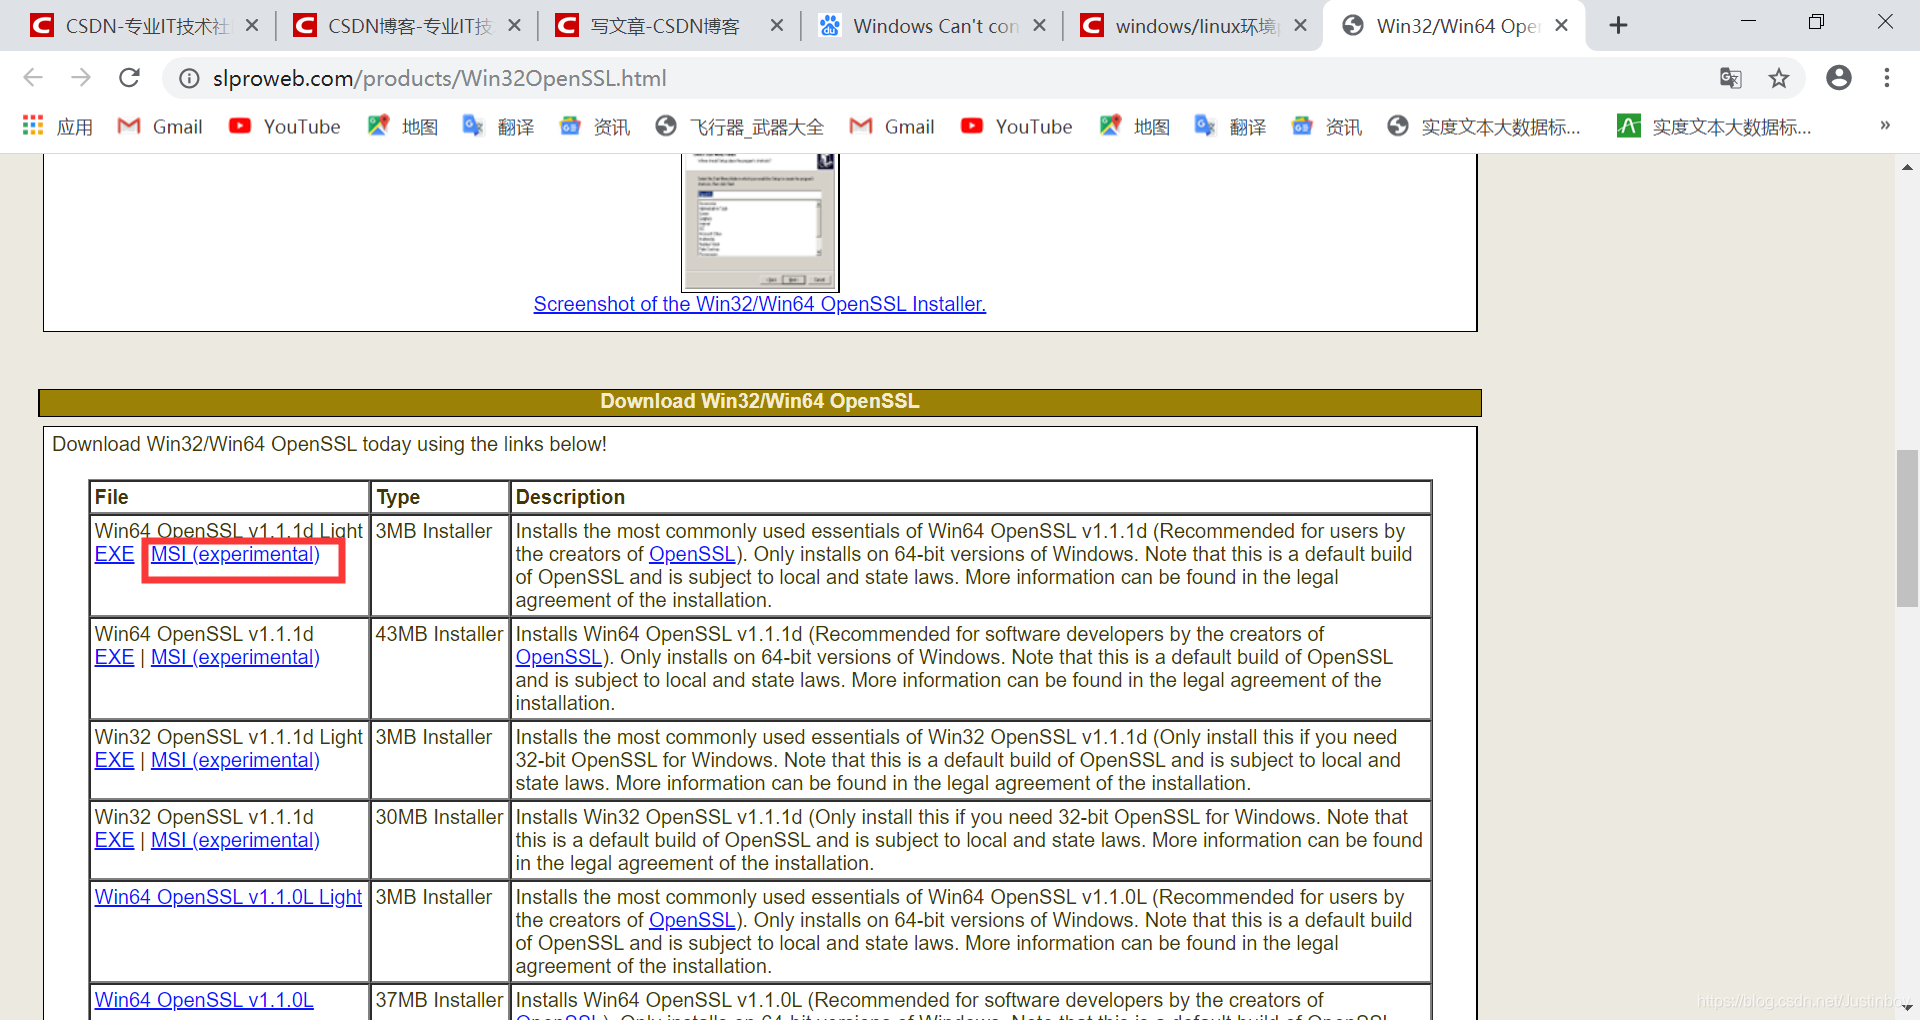
Task: Download Win32 OpenSSL v1.1.1d MSI (experimental)
Action: point(235,840)
